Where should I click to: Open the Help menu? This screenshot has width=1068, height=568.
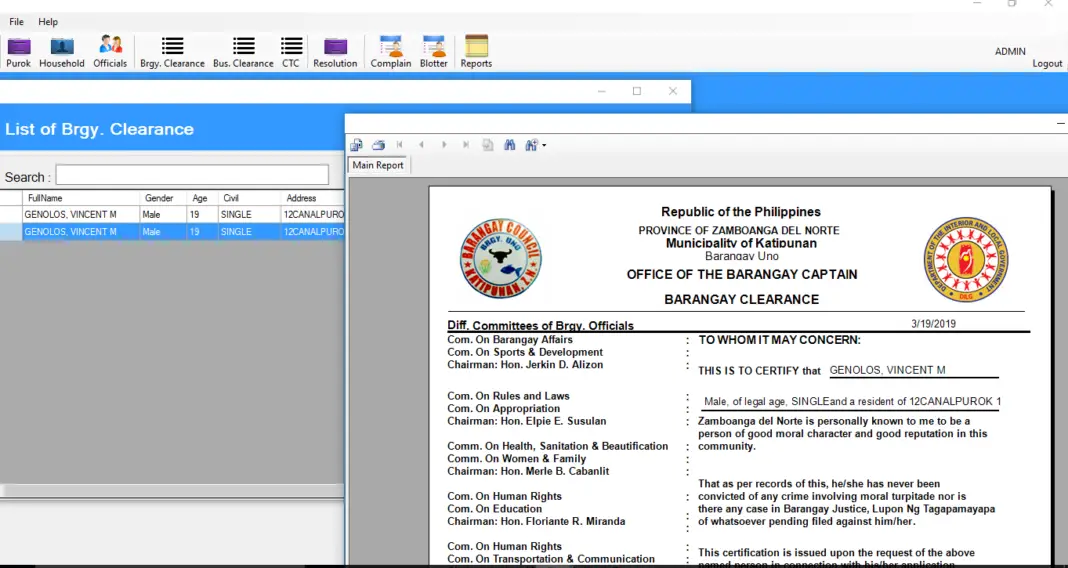click(48, 22)
